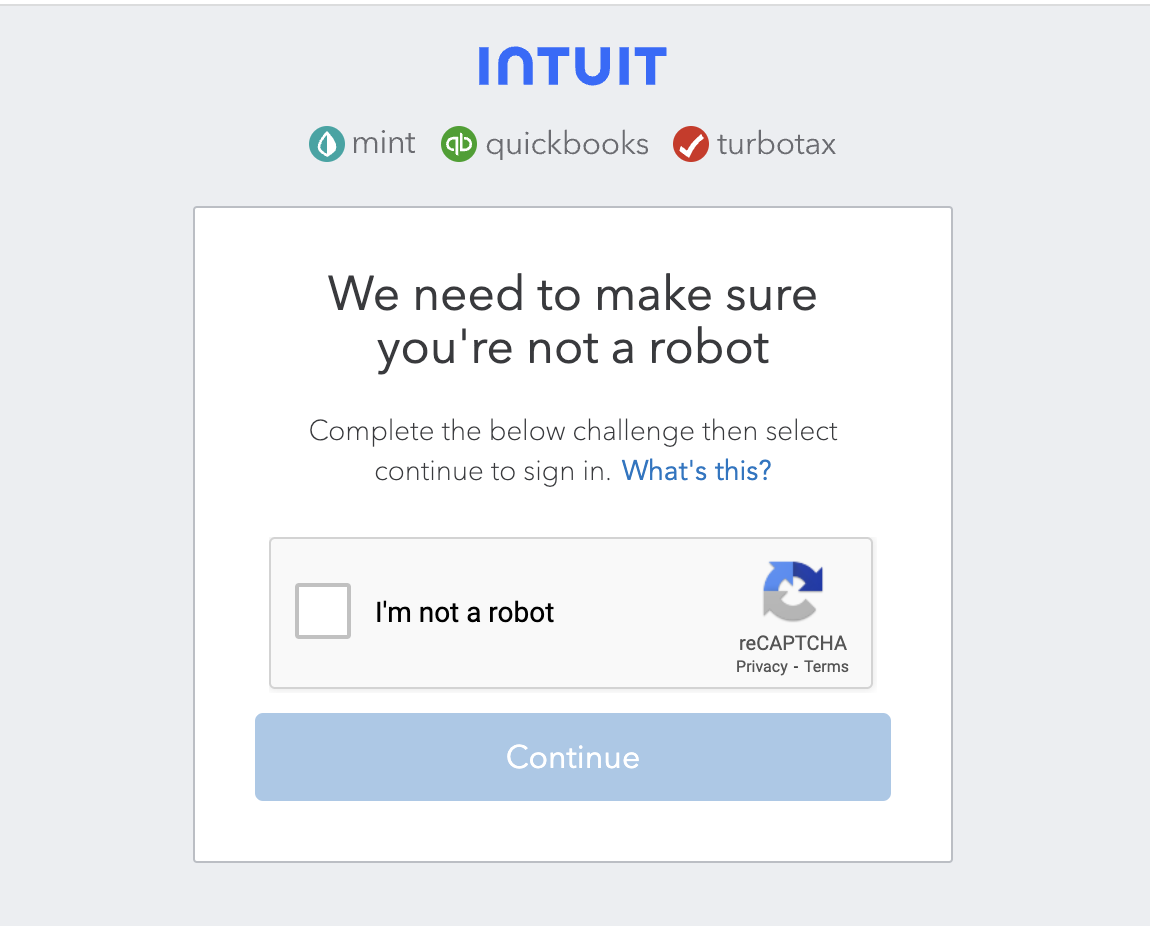
Task: Click the "you're not a robot" heading line
Action: (572, 348)
